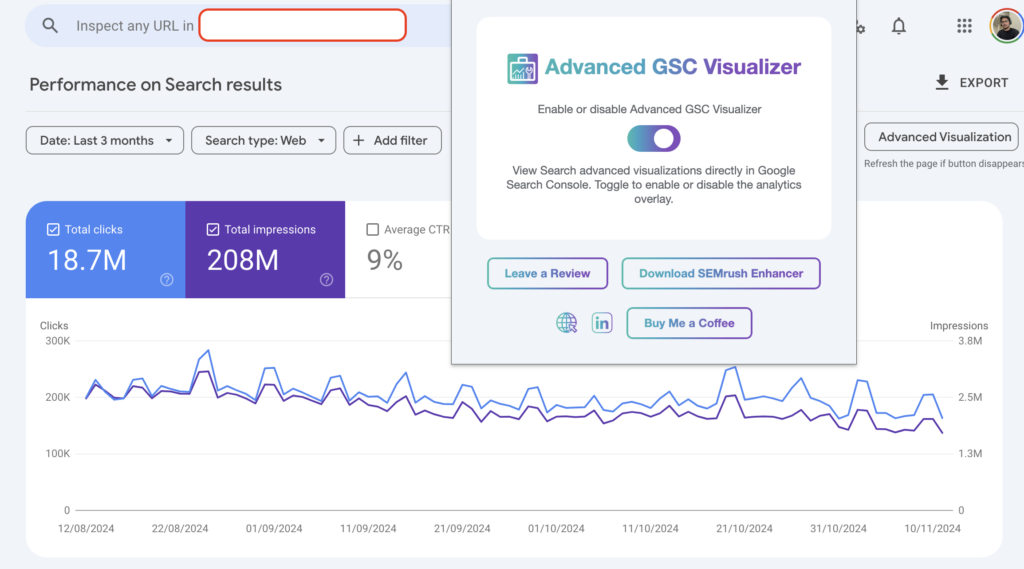Uncheck the Total clicks checkbox
Viewport: 1024px width, 569px height.
click(x=54, y=230)
